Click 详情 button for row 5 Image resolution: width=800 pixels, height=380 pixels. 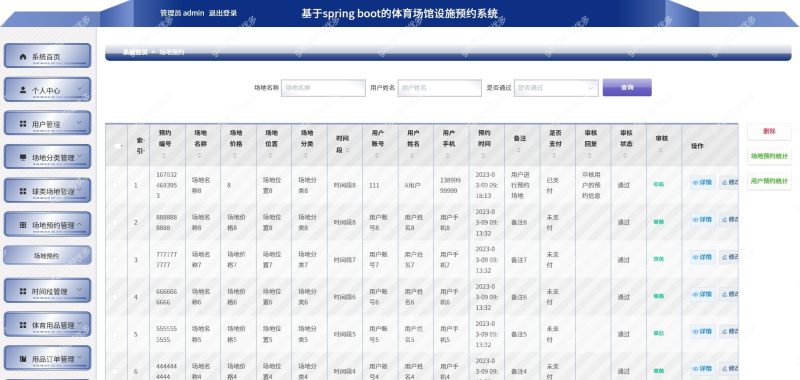click(702, 332)
